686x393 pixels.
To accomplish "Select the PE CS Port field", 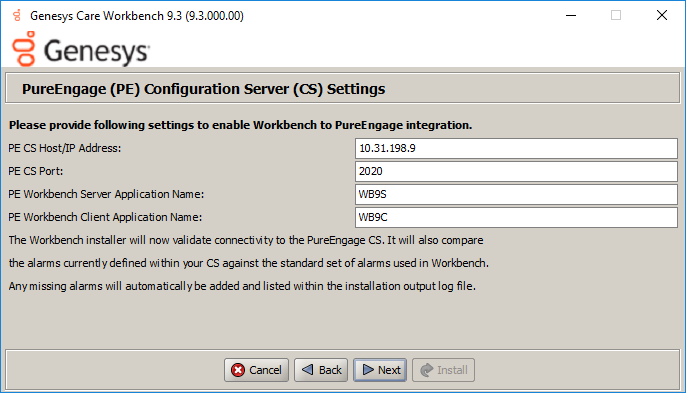I will click(516, 171).
